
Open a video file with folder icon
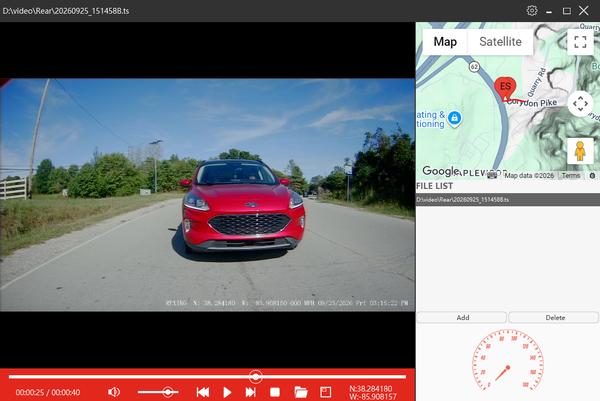301,392
